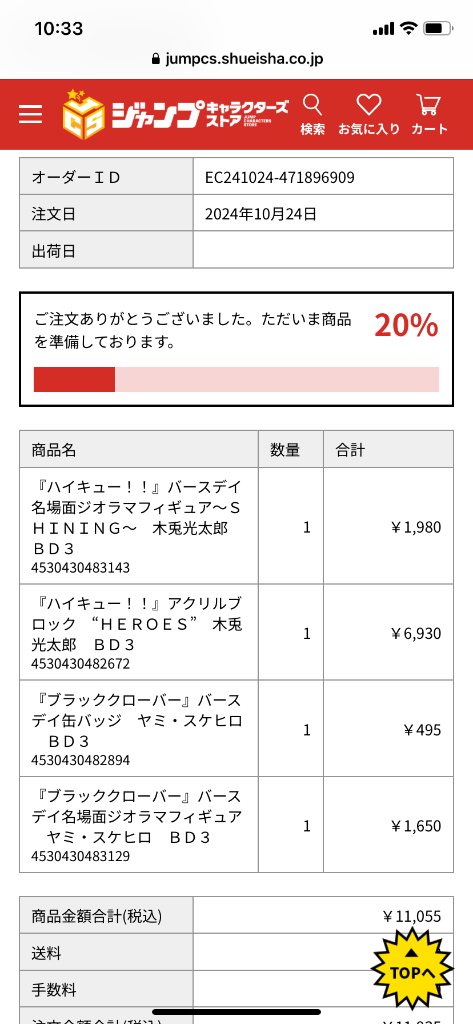Viewport: 473px width, 1024px height.
Task: Open search via magnifier icon
Action: [312, 114]
